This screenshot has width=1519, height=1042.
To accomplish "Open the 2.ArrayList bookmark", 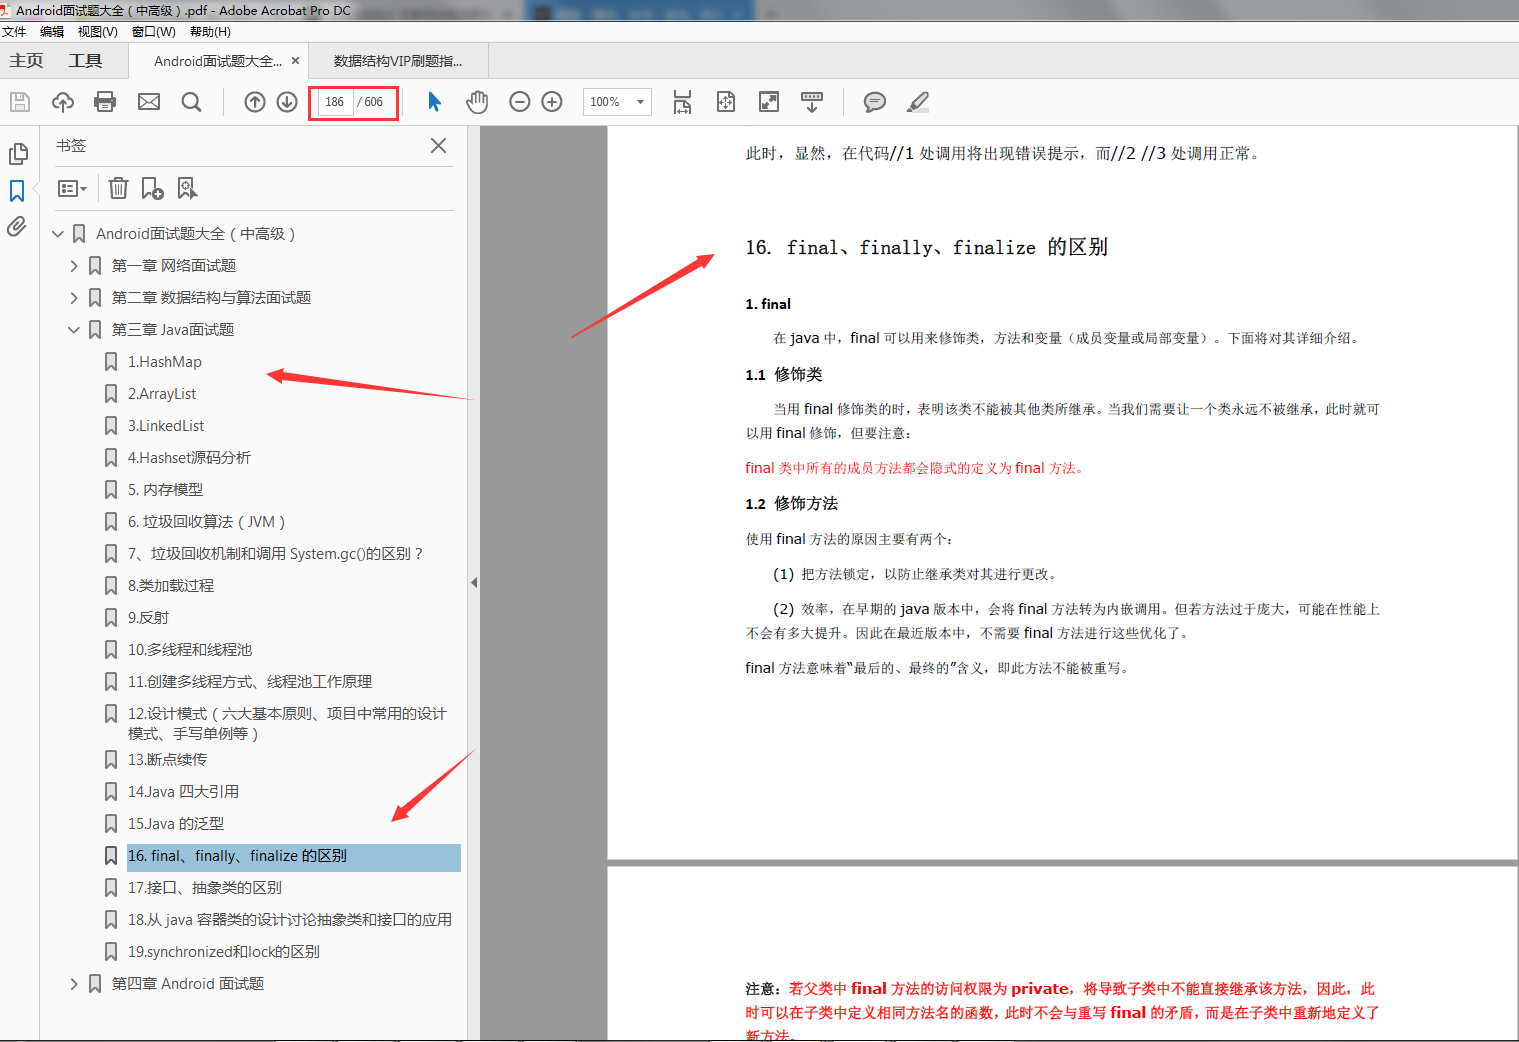I will coord(162,394).
